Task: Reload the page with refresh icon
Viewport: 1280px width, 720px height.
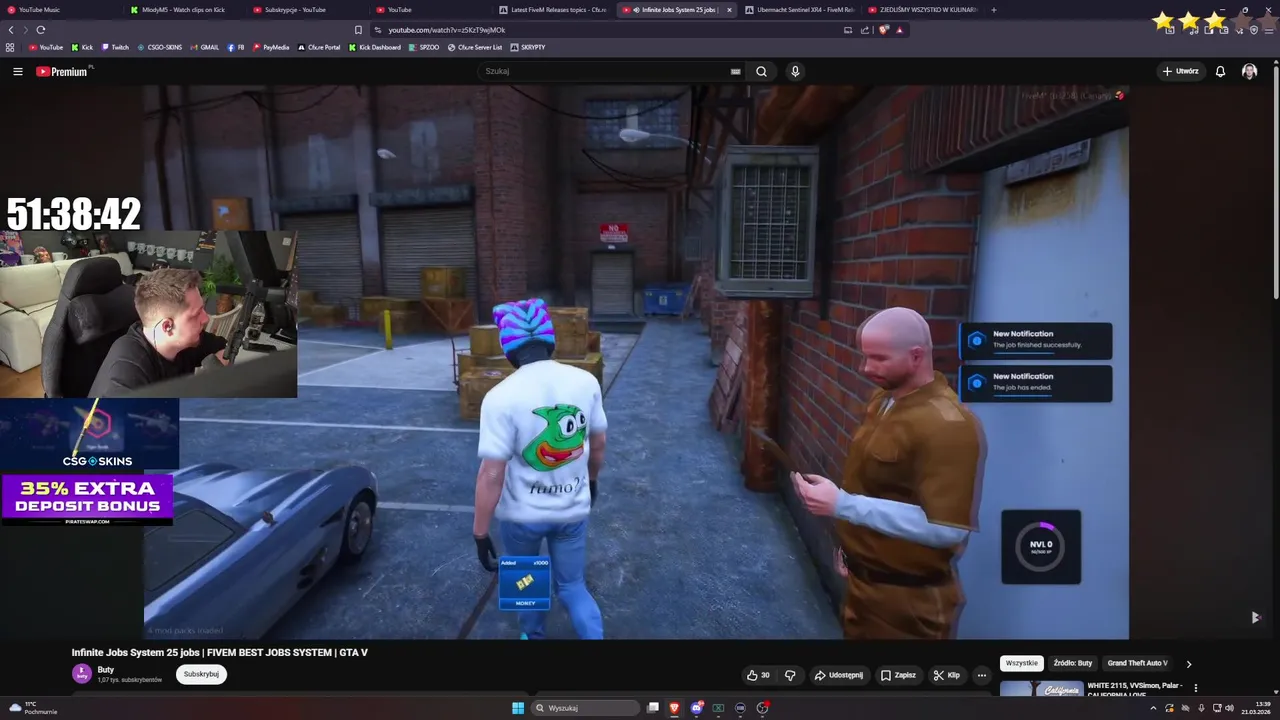Action: click(40, 30)
